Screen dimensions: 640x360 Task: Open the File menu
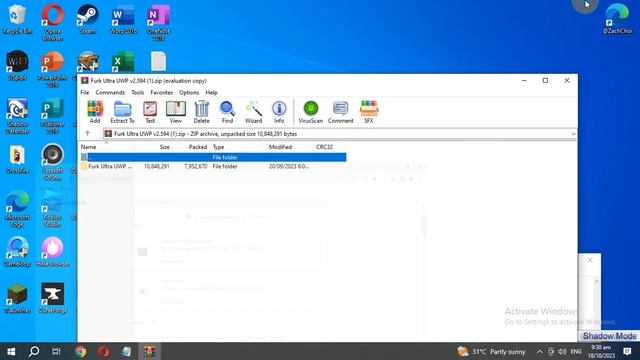[x=84, y=93]
